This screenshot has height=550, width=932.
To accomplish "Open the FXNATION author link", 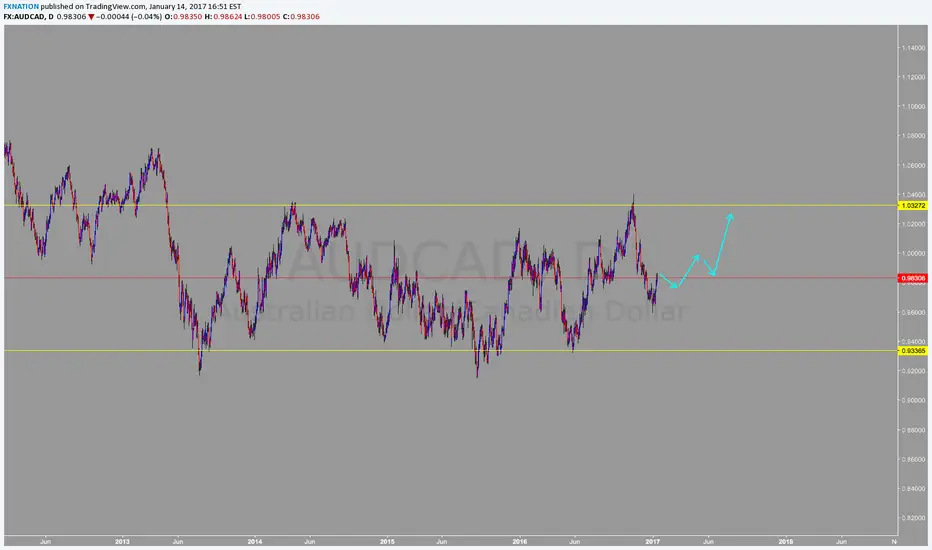I will [21, 7].
